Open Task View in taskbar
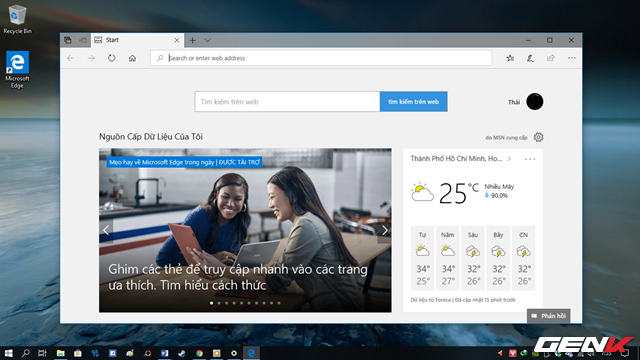Image resolution: width=640 pixels, height=360 pixels. pos(42,353)
